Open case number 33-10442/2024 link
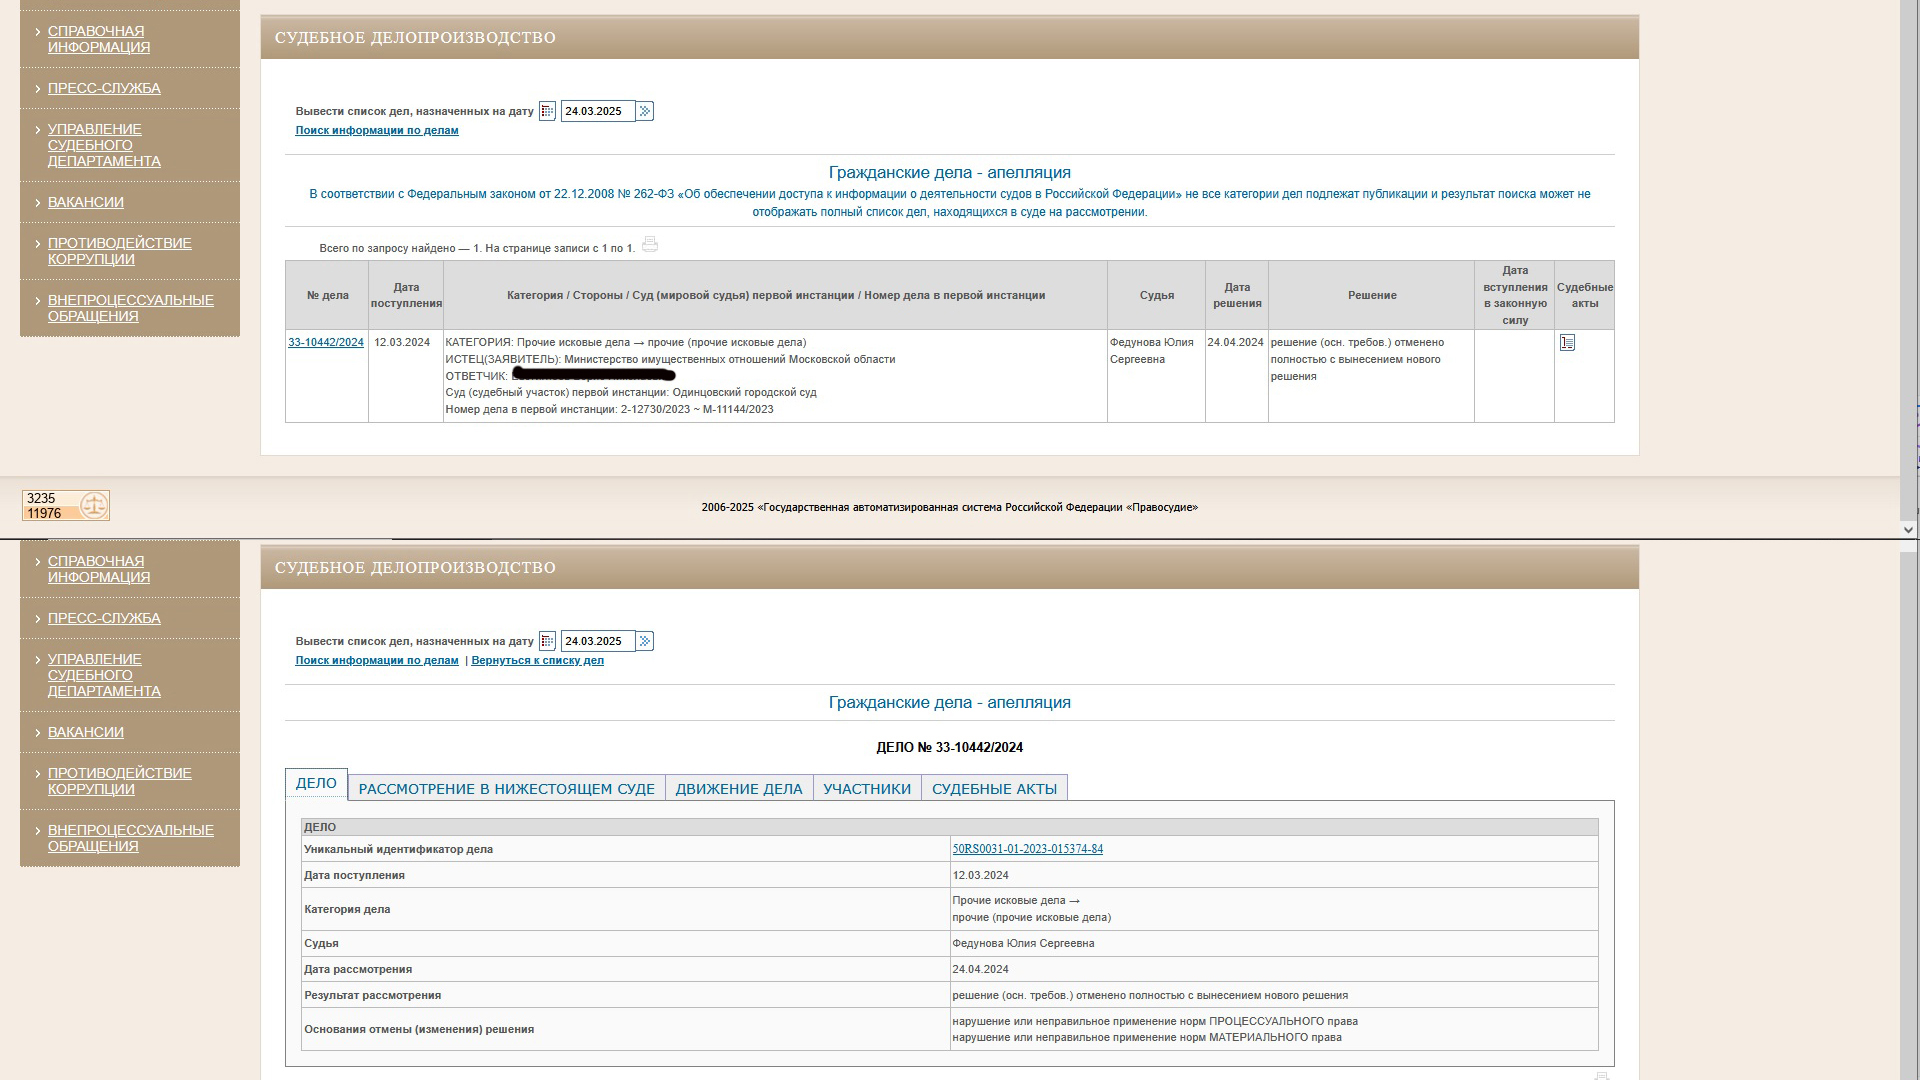The image size is (1920, 1080). pyautogui.click(x=326, y=342)
